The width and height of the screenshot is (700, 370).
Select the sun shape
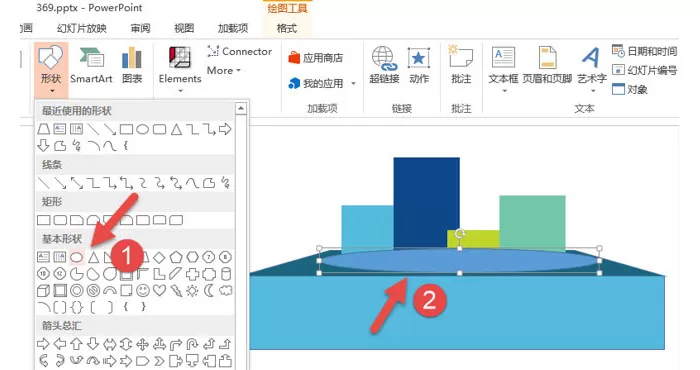point(192,291)
